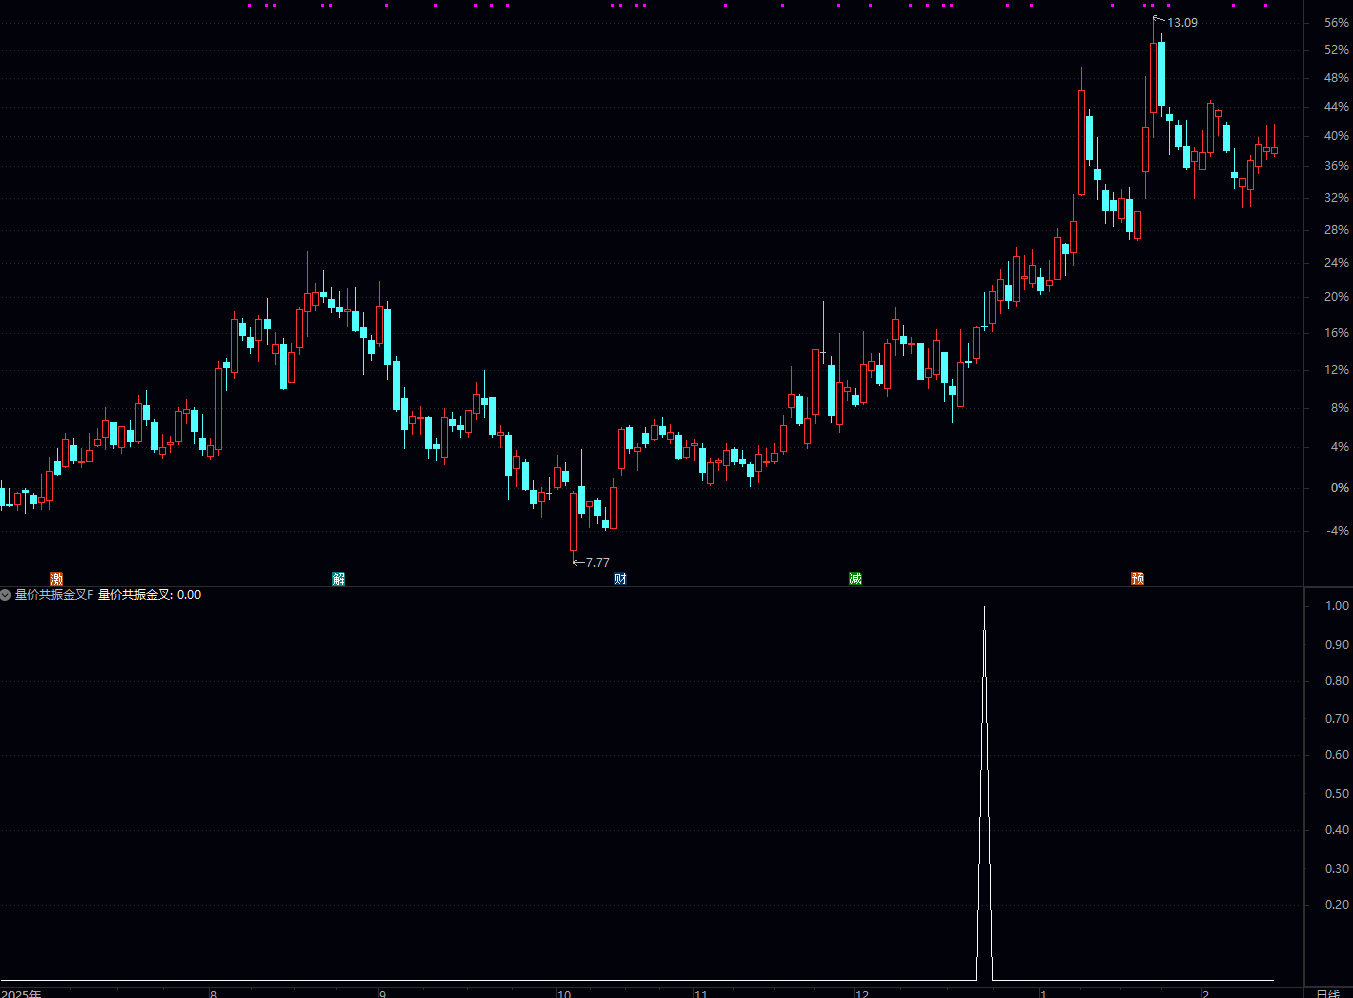Click the 0.50 indicator axis label

[1337, 794]
